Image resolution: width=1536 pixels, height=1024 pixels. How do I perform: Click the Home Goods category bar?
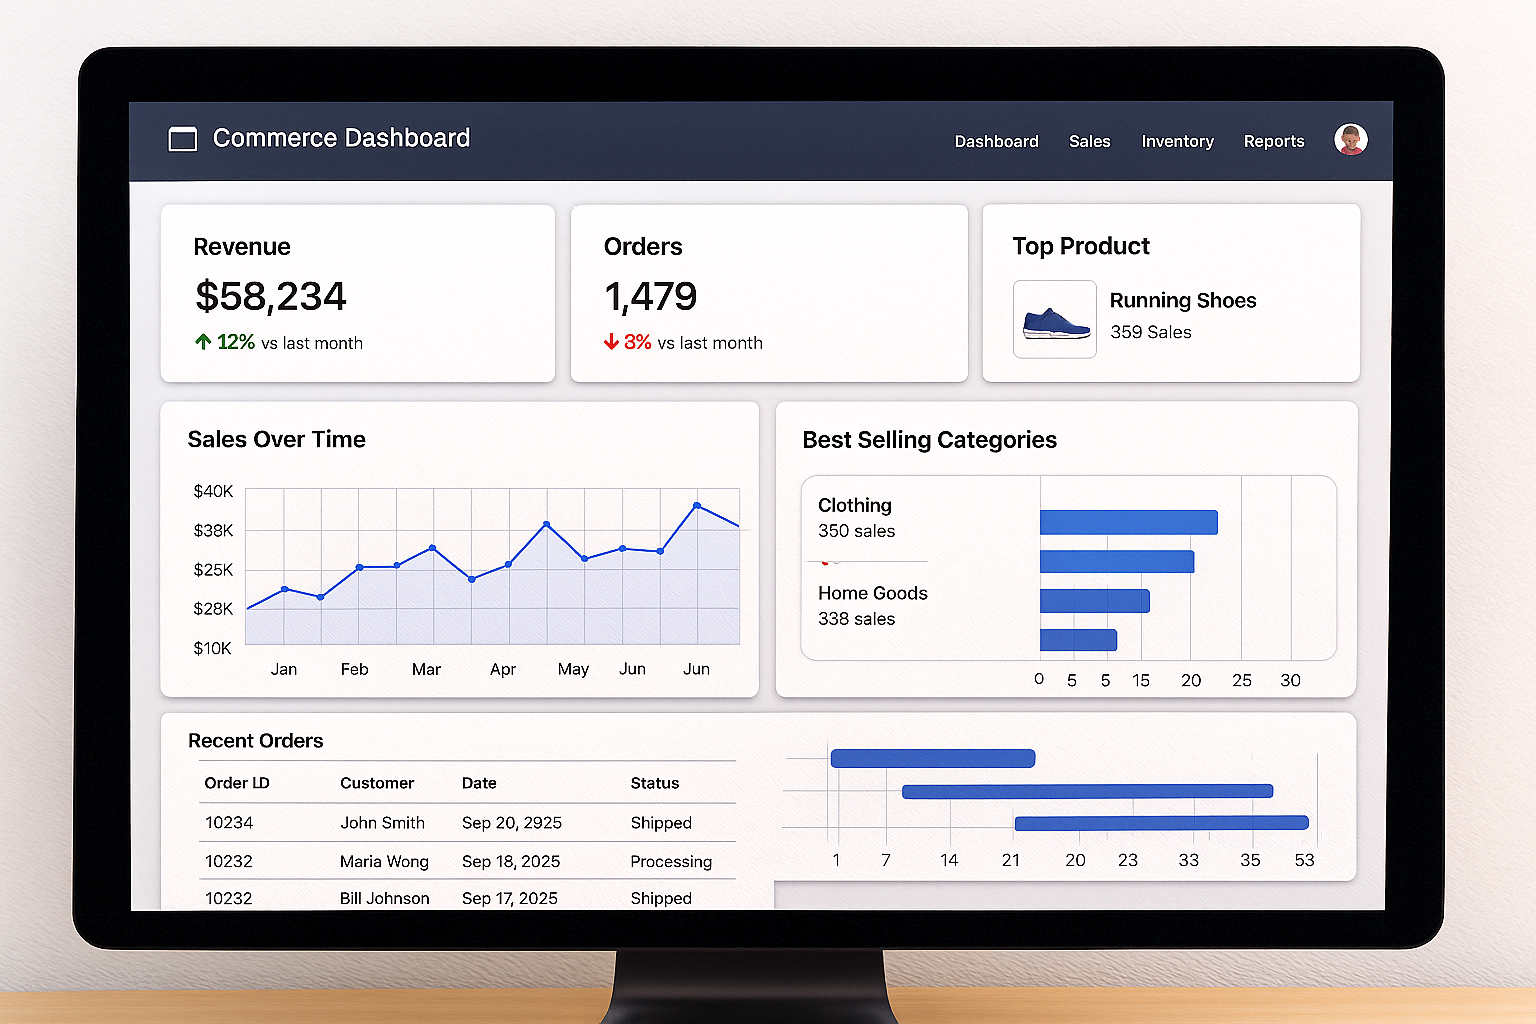[x=1095, y=601]
